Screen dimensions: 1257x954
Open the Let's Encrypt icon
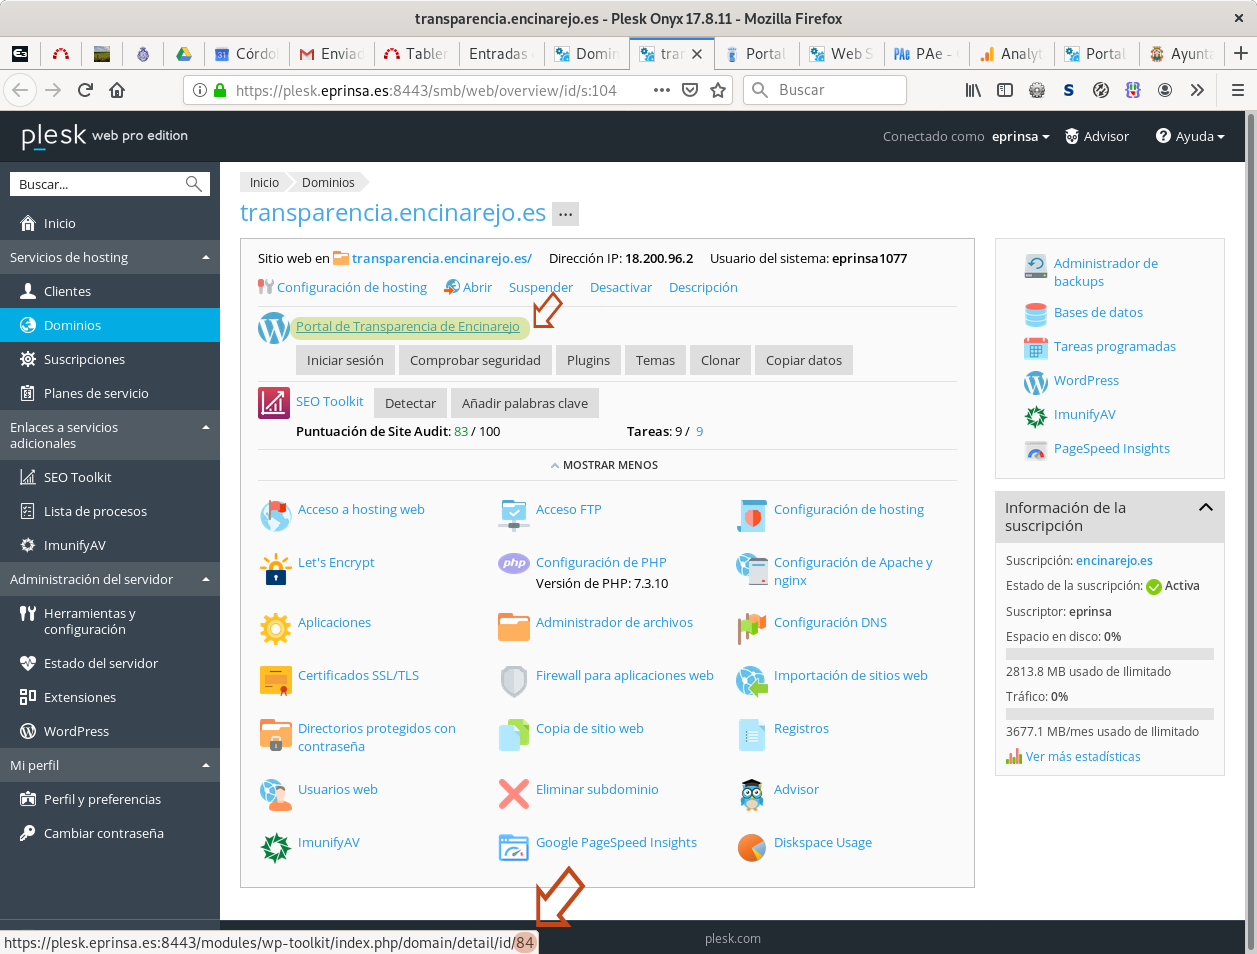point(275,569)
